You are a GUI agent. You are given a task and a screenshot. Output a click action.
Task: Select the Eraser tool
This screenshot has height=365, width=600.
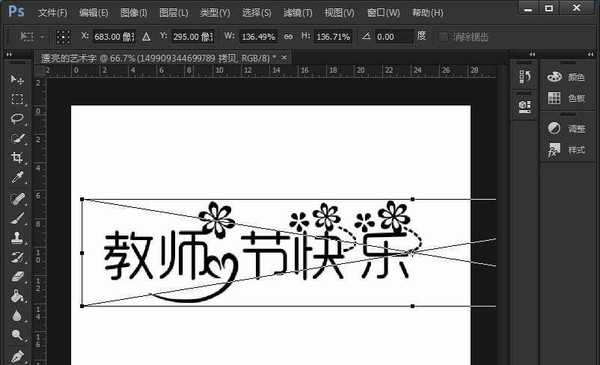tap(17, 276)
